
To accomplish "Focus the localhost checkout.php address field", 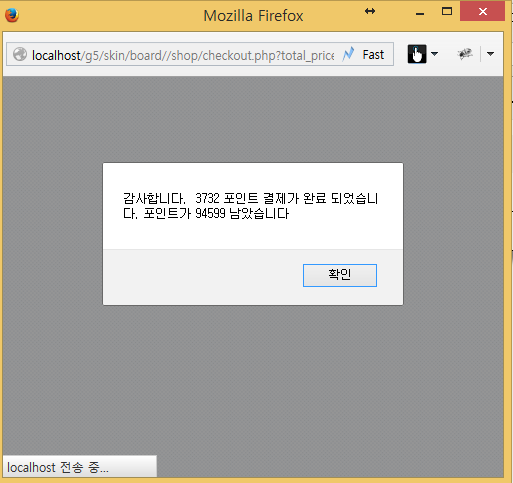I will pos(183,55).
